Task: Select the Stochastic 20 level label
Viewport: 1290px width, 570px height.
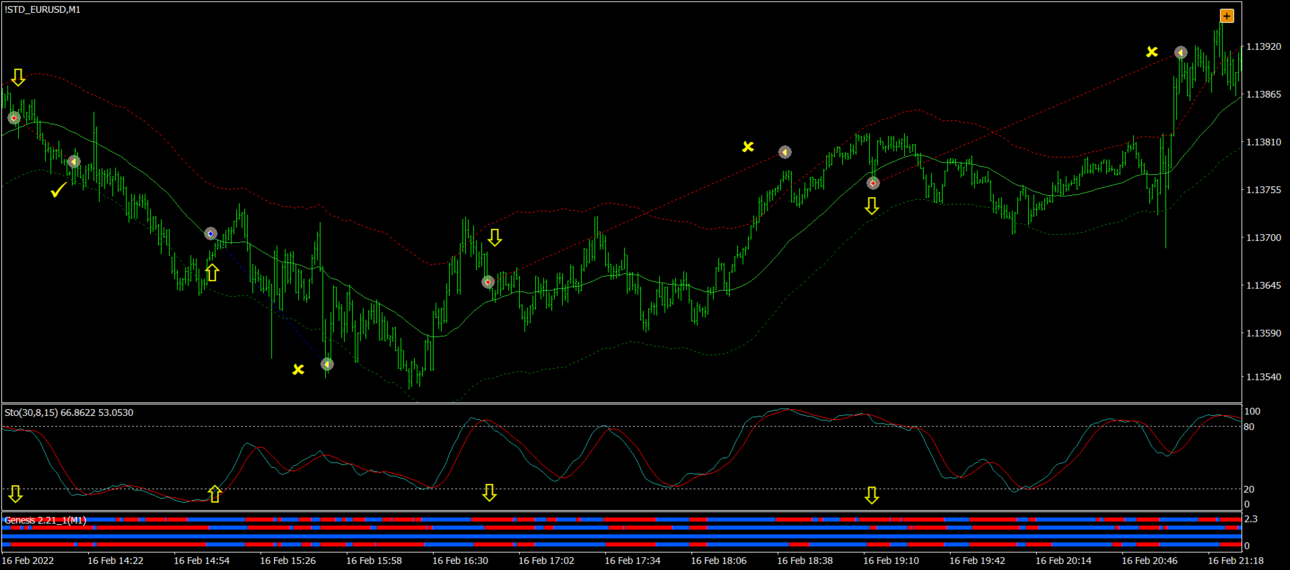Action: pos(1251,489)
